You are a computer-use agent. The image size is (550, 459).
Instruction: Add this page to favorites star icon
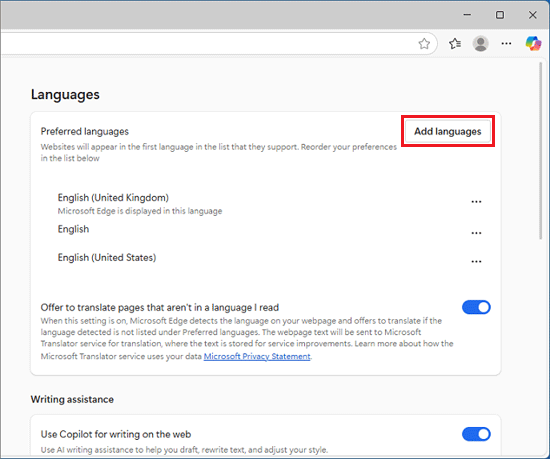[424, 44]
